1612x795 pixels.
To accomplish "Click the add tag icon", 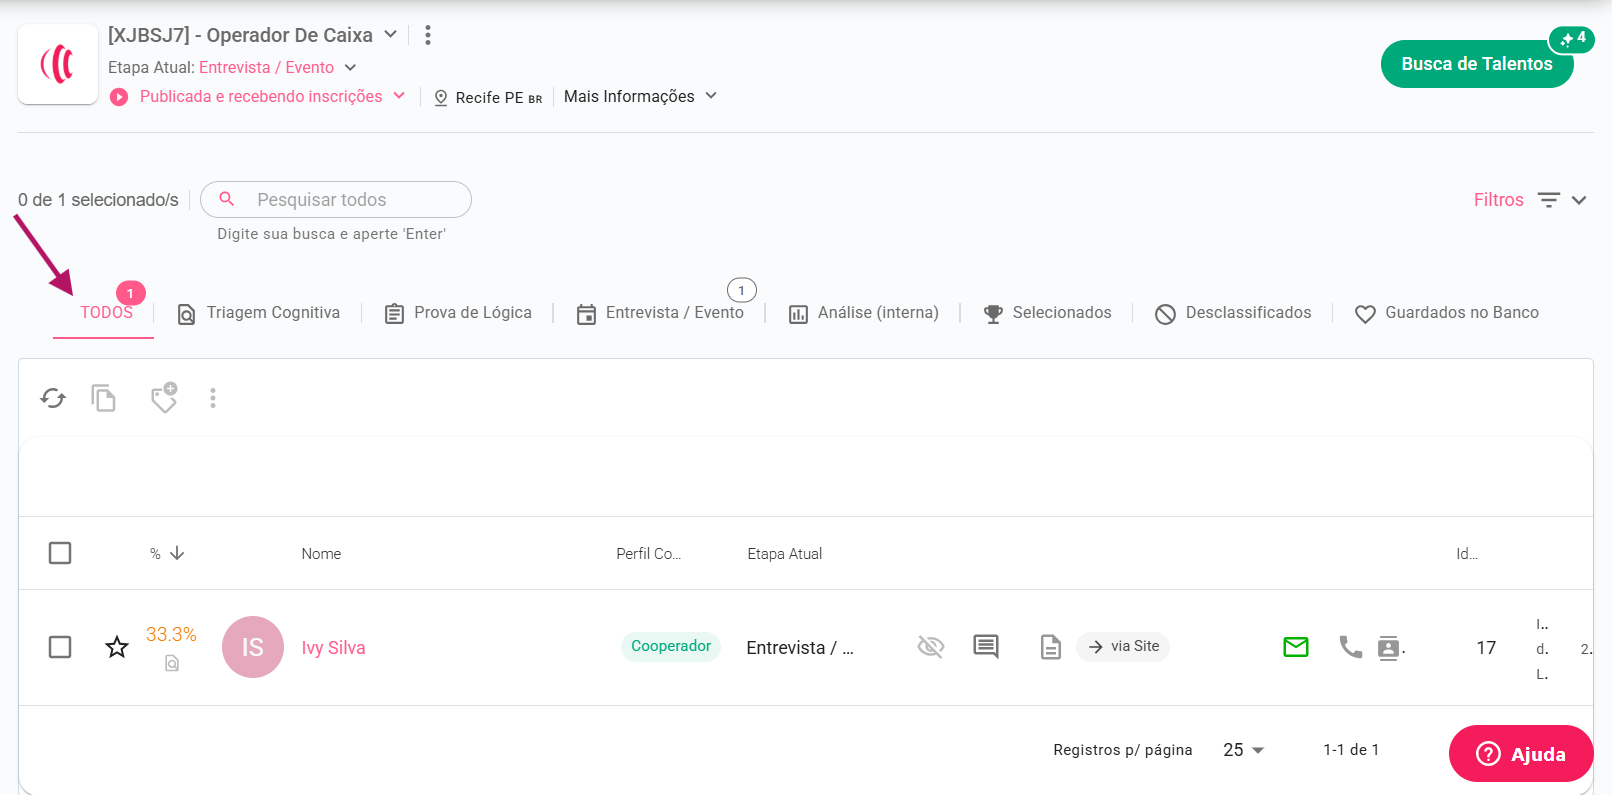I will click(x=164, y=398).
